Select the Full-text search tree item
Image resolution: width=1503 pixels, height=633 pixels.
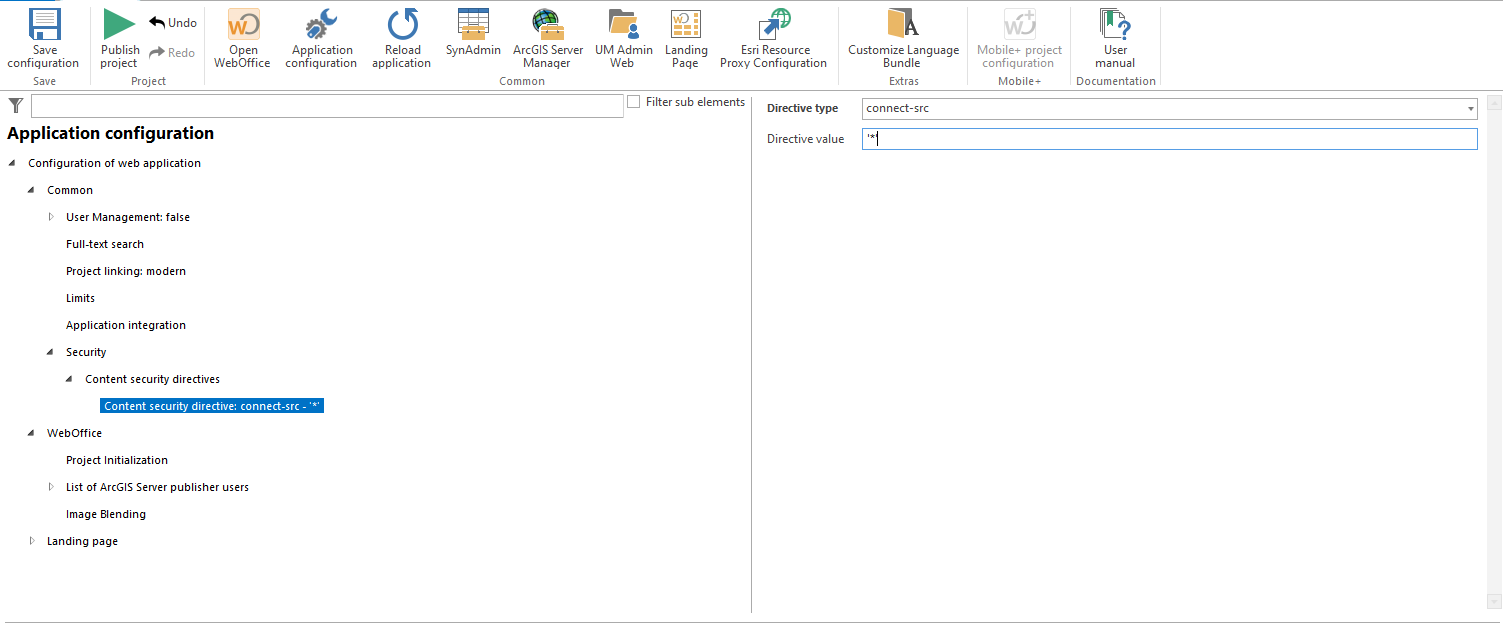pyautogui.click(x=105, y=244)
